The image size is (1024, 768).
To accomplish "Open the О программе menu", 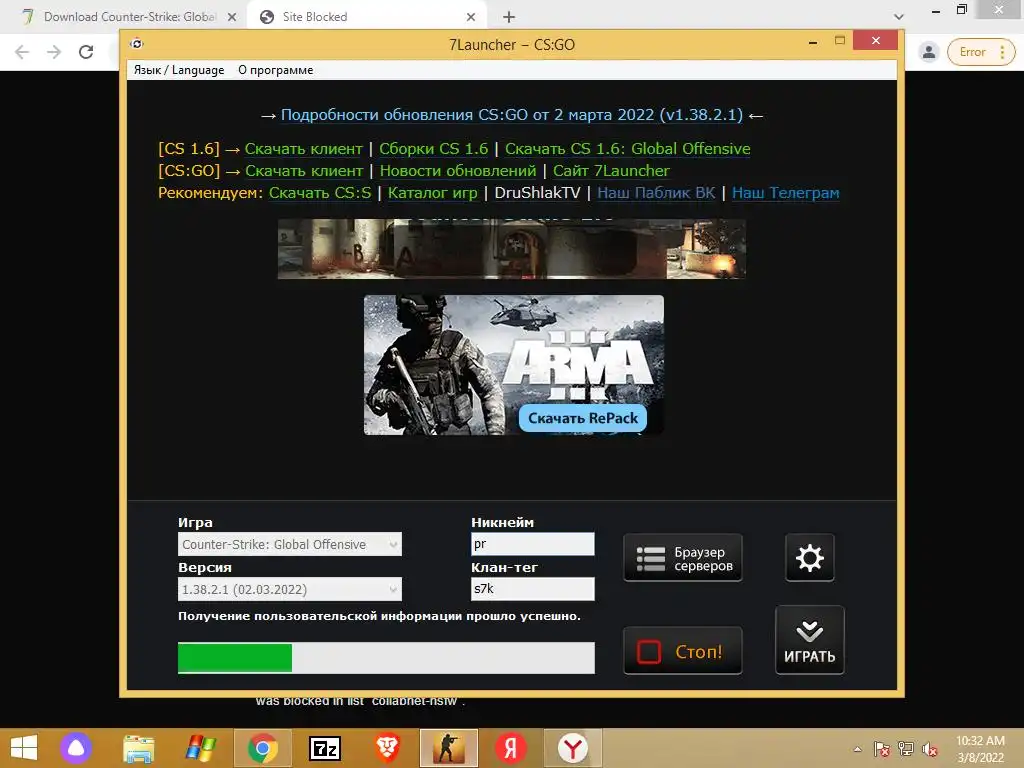I will pyautogui.click(x=276, y=70).
